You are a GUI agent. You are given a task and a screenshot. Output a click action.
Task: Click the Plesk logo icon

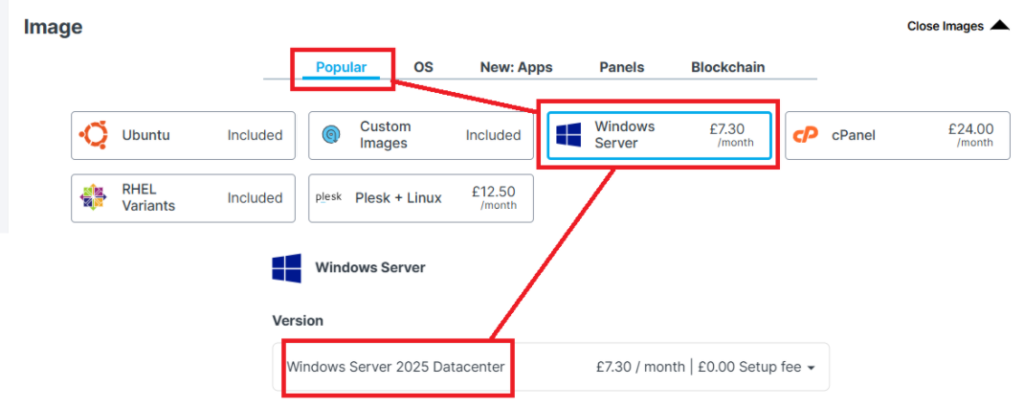coord(329,198)
